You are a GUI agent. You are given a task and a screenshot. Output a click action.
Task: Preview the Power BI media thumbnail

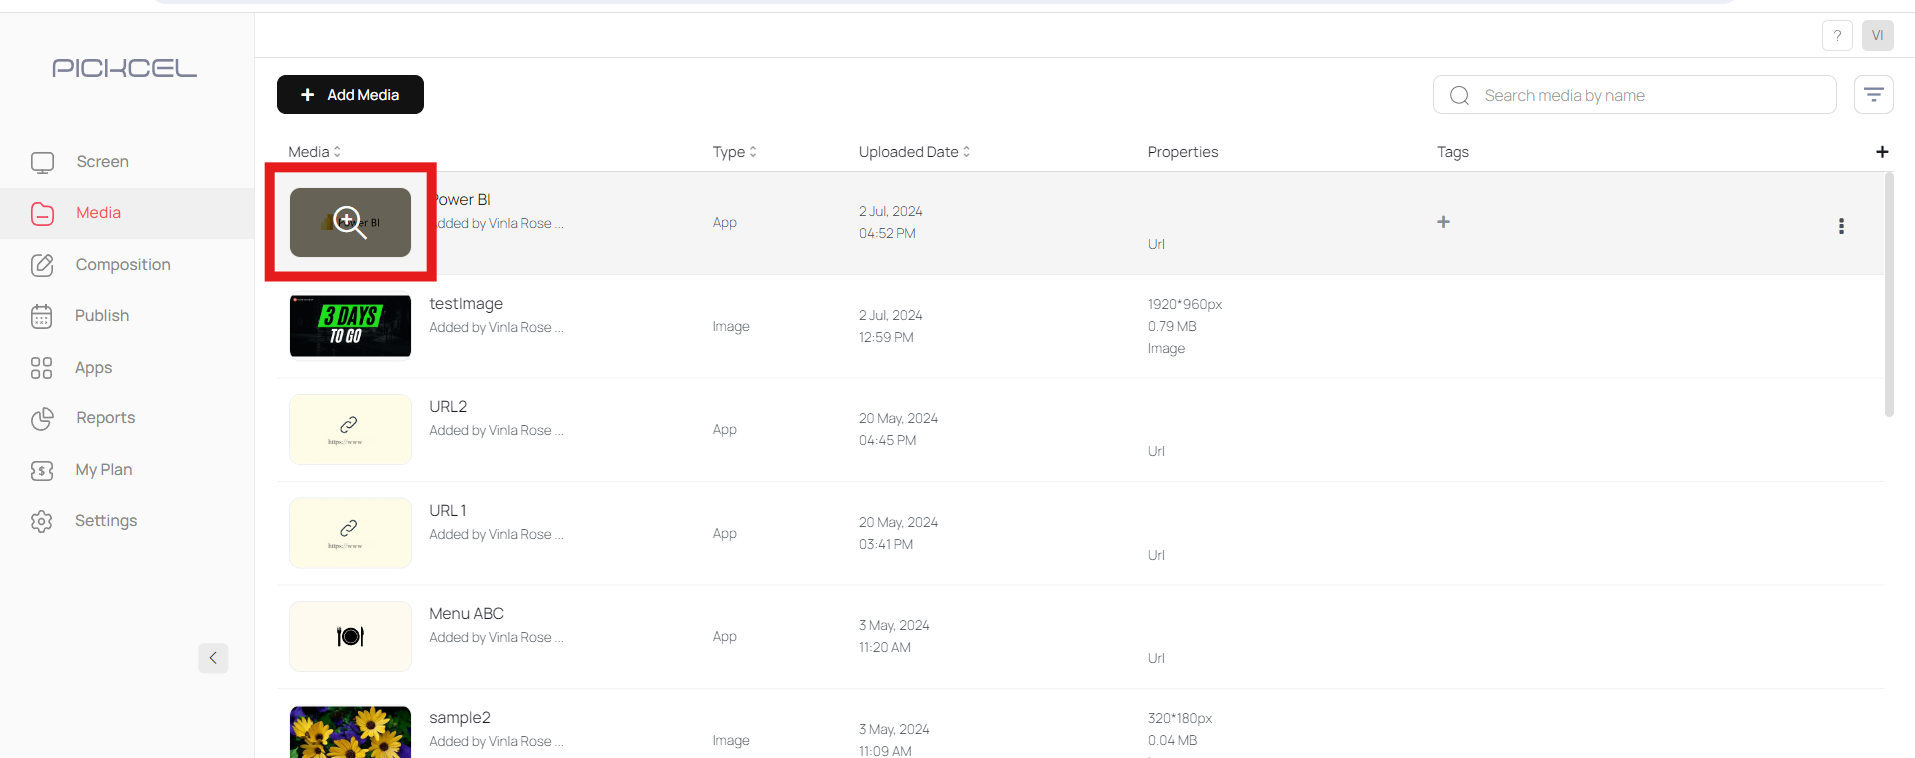(x=349, y=222)
